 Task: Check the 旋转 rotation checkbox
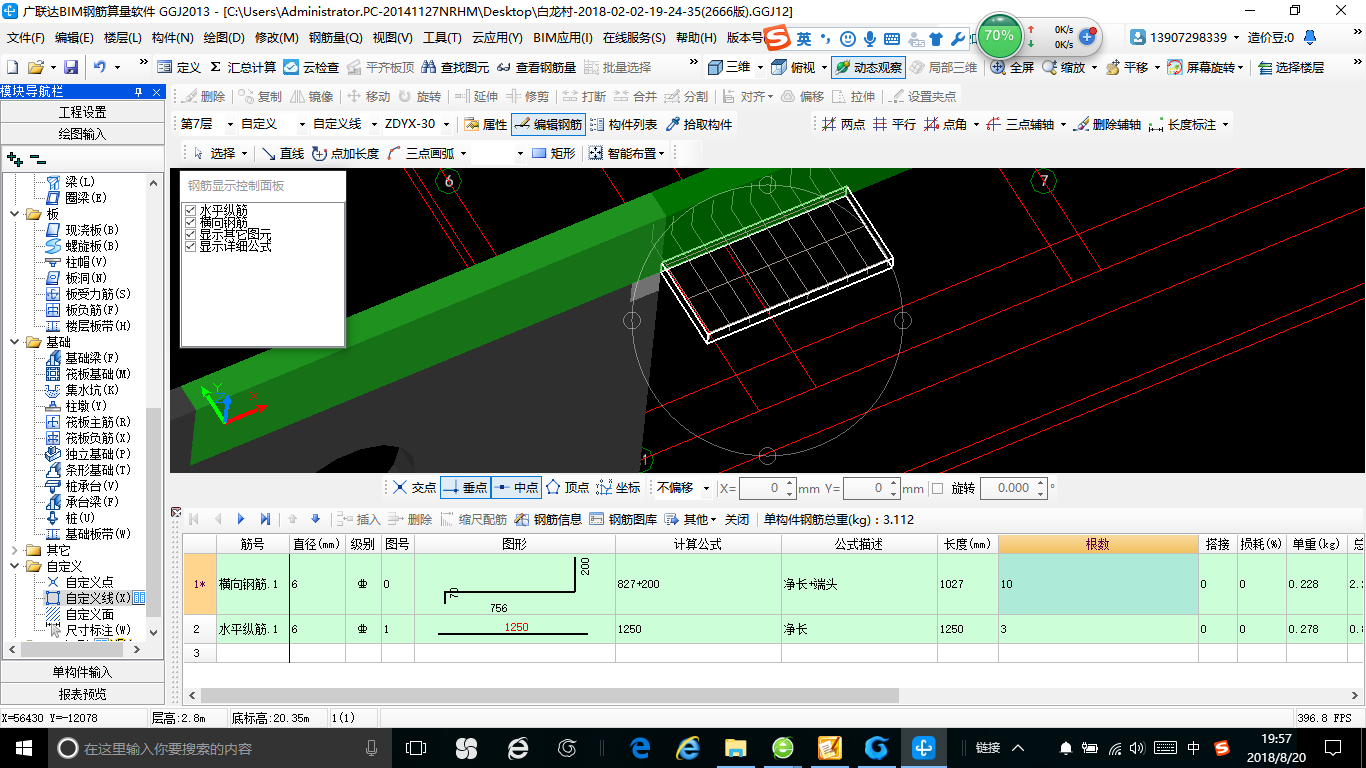[x=937, y=488]
